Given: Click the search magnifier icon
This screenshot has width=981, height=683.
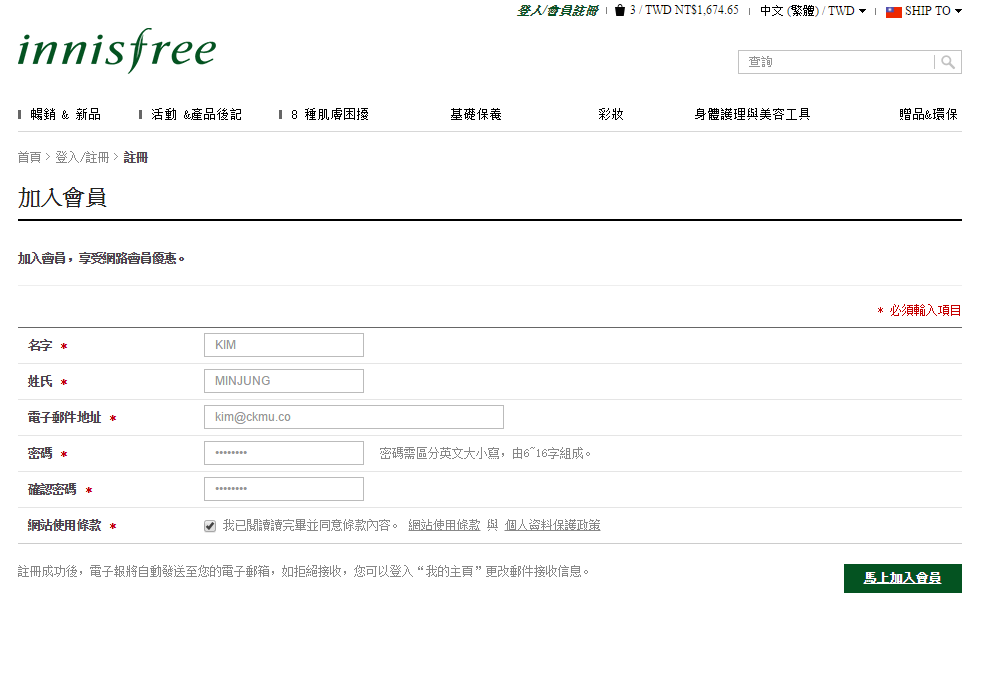Looking at the screenshot, I should 948,62.
